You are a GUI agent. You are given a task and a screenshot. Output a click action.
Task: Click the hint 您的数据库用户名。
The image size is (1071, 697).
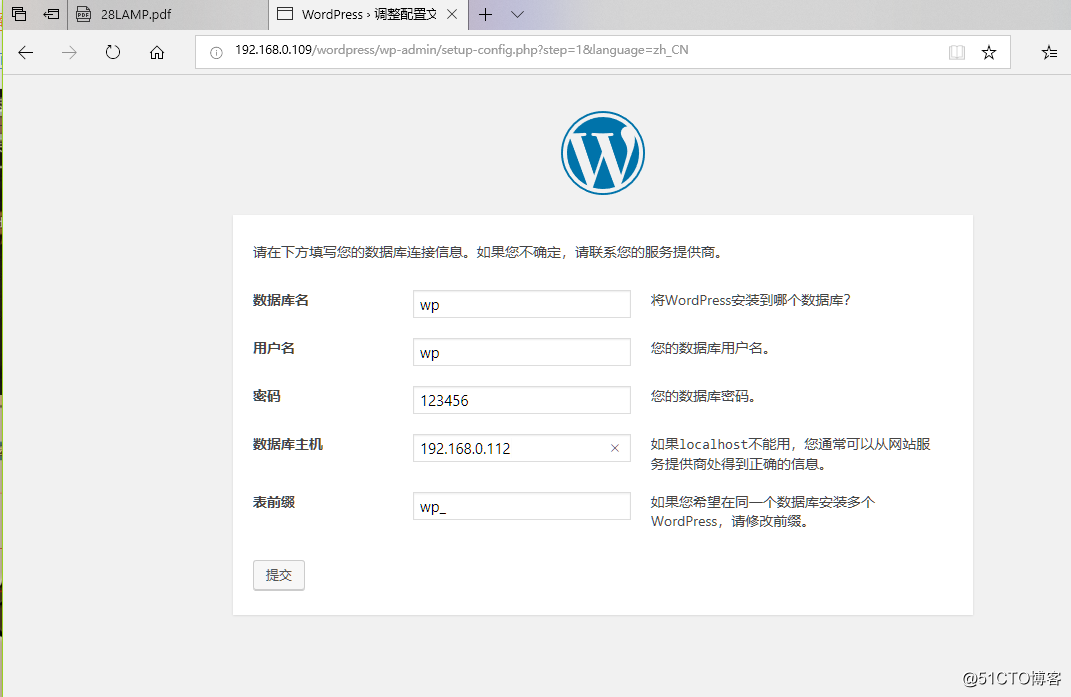point(710,348)
